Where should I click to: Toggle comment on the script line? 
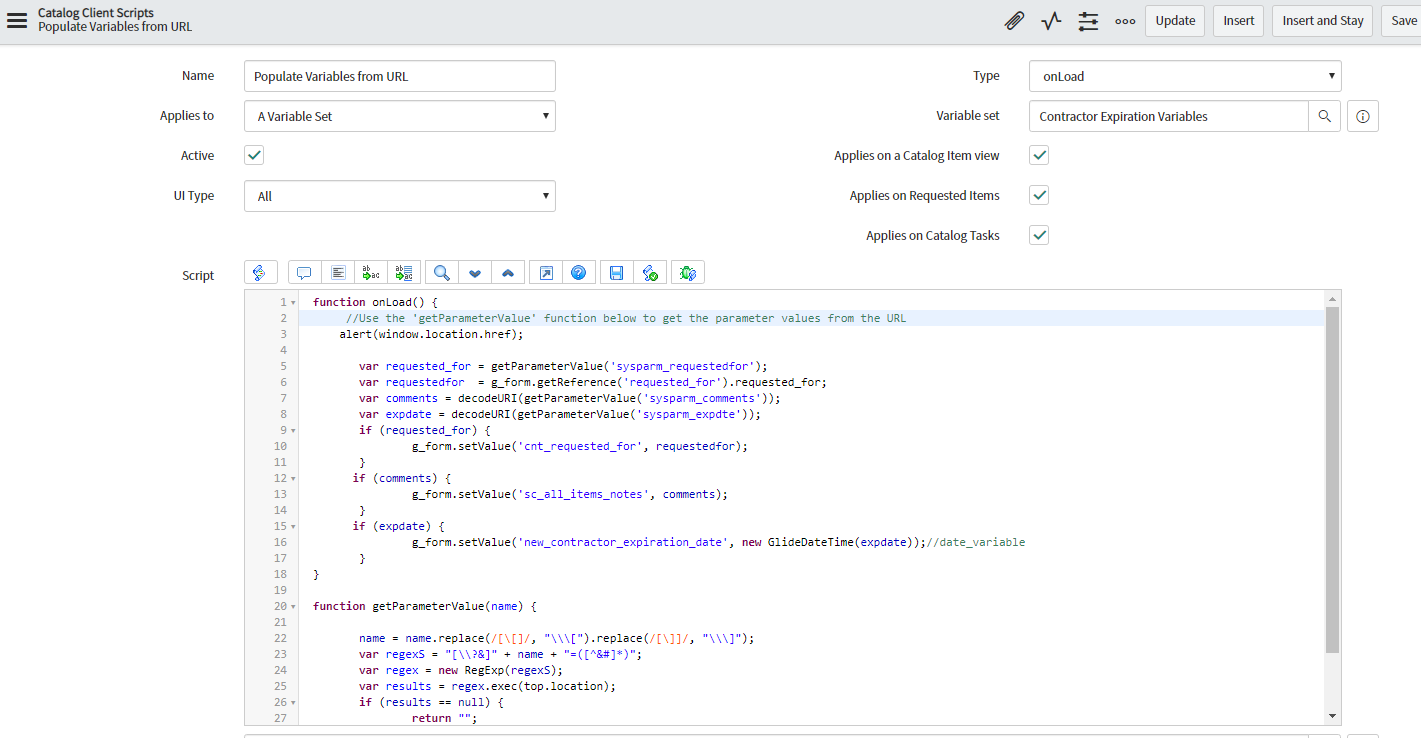tap(304, 272)
